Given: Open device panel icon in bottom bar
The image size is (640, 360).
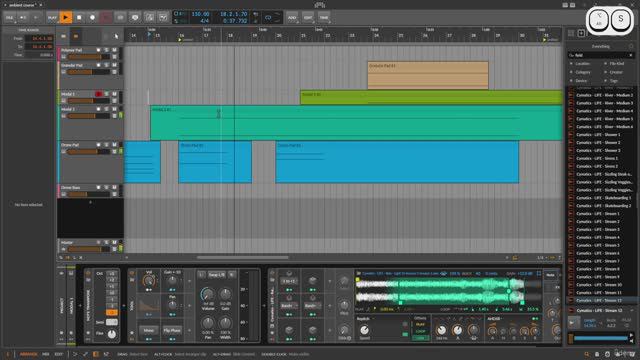Looking at the screenshot, I should coord(96,354).
